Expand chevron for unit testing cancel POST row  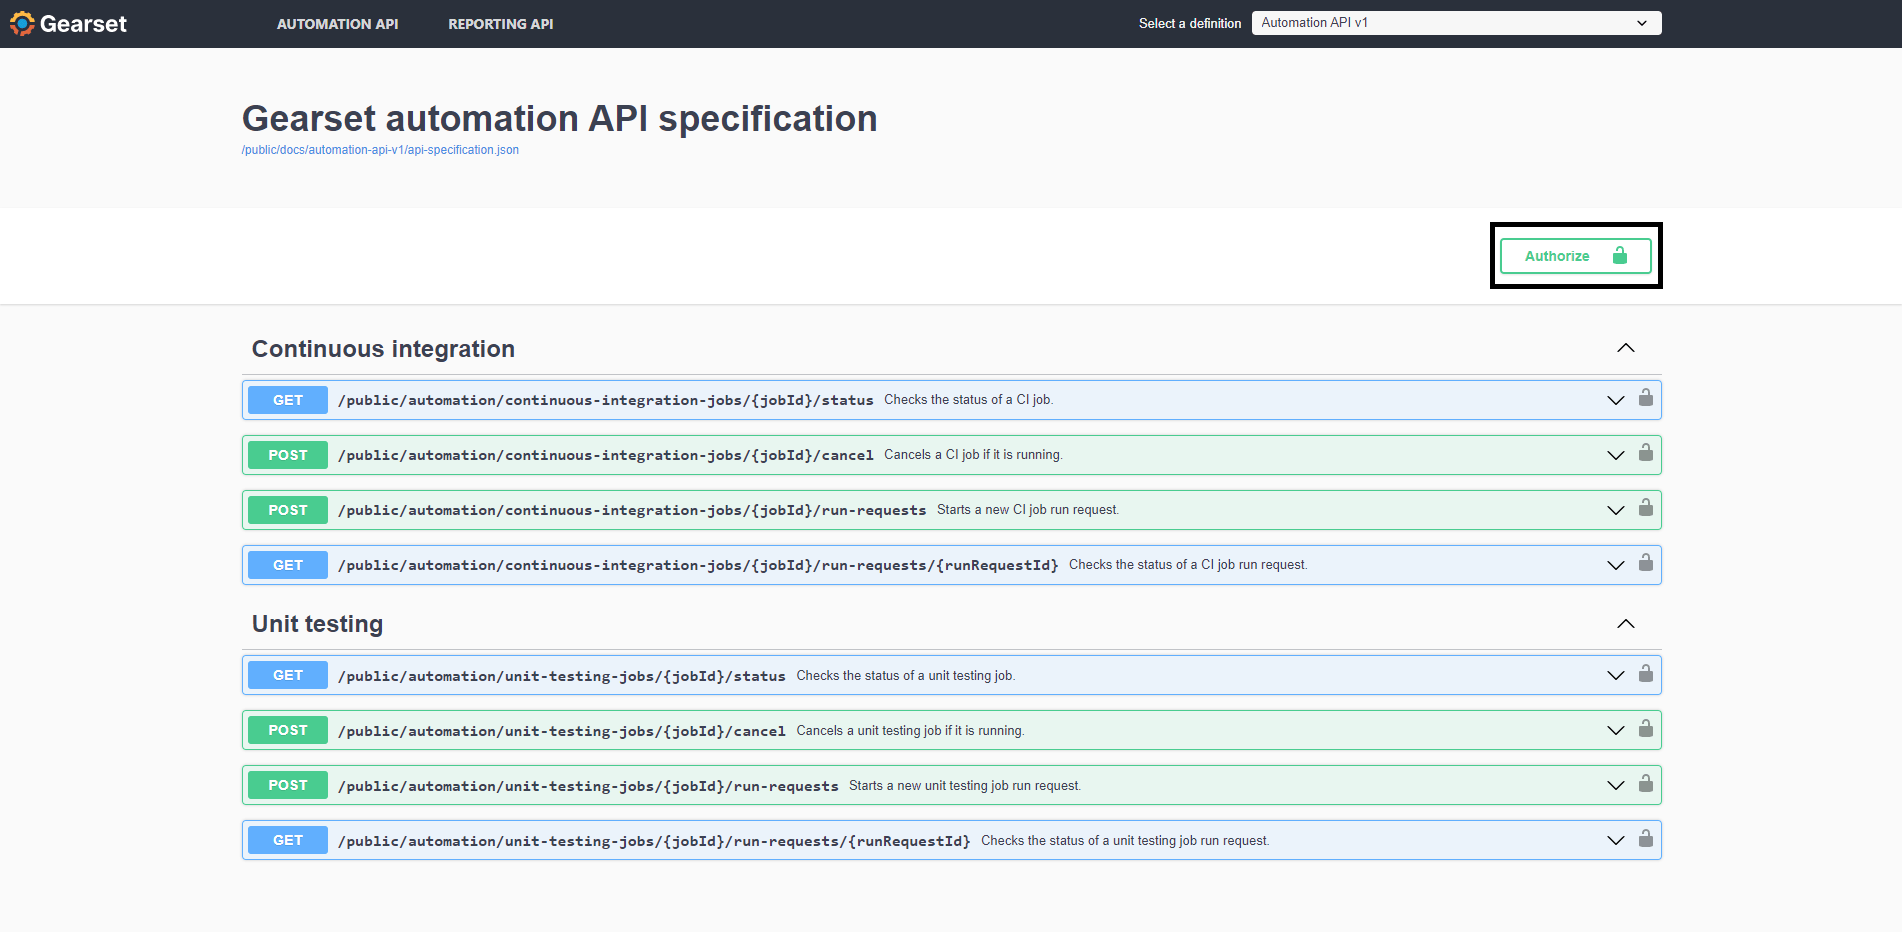pyautogui.click(x=1615, y=731)
